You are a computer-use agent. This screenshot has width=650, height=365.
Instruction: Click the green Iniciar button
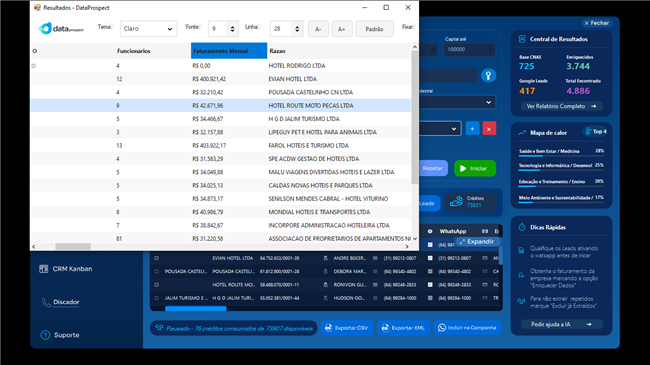[475, 168]
